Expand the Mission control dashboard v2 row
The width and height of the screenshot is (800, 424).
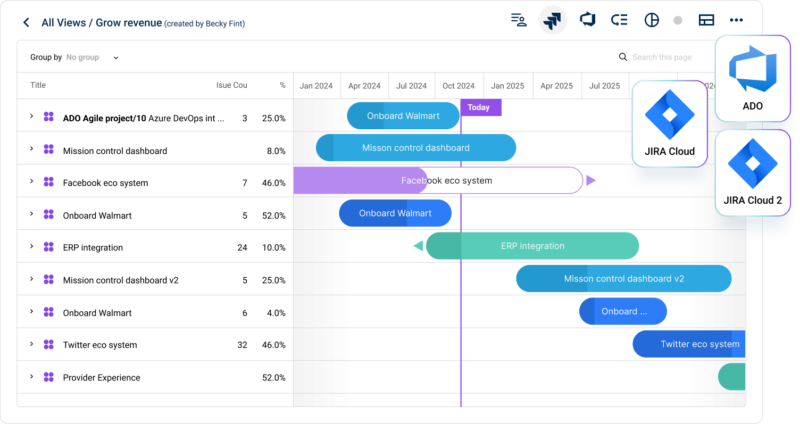pyautogui.click(x=32, y=279)
